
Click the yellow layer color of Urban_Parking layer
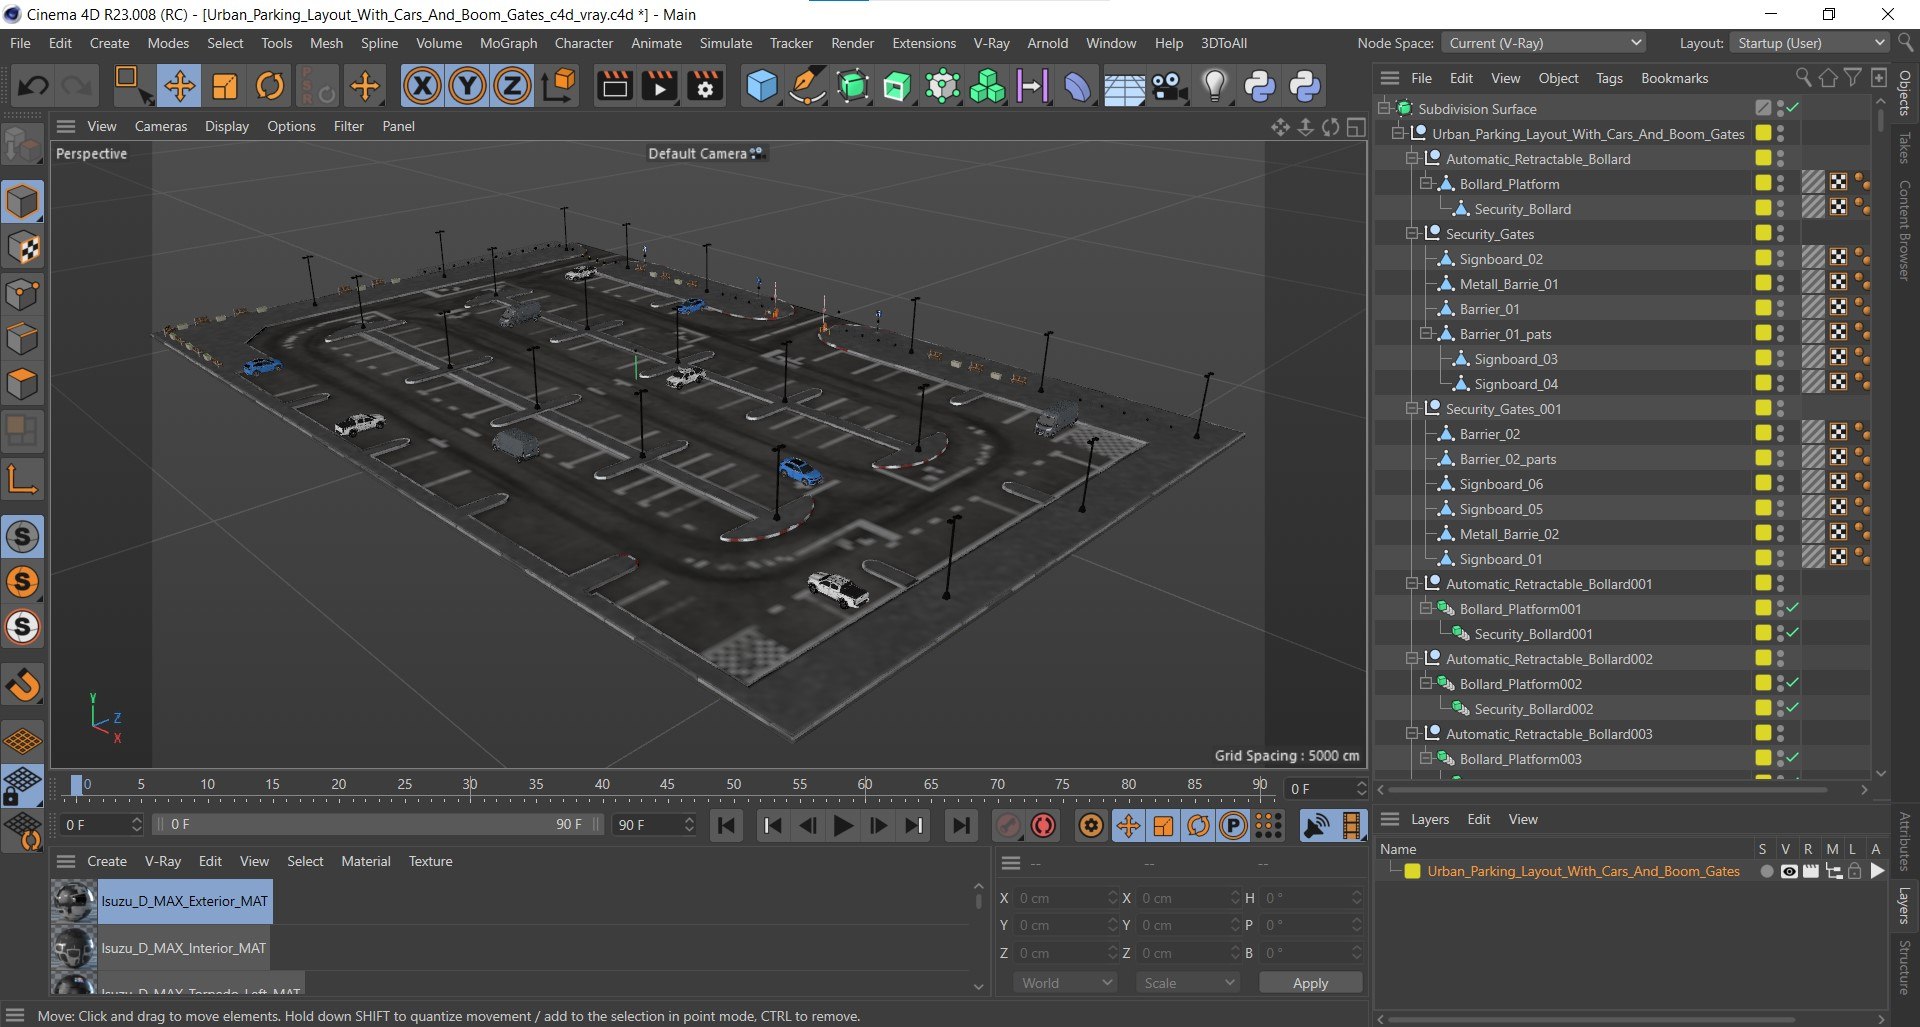1413,871
